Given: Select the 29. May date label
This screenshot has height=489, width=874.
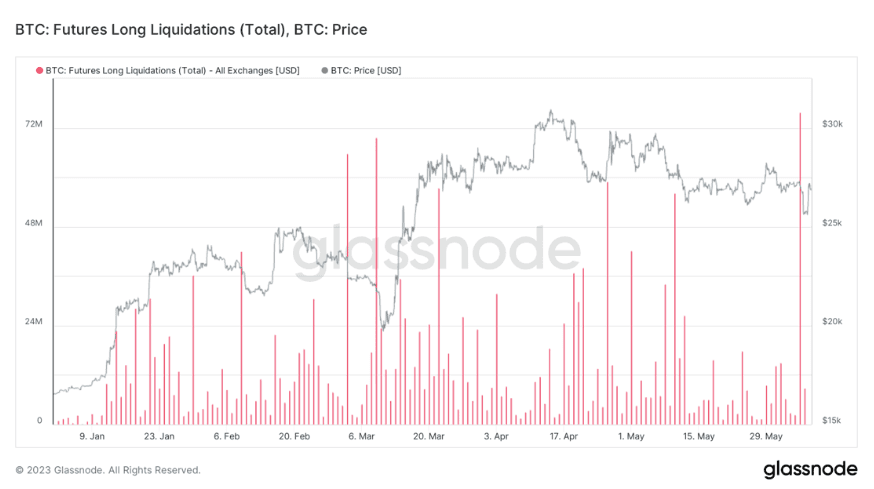Looking at the screenshot, I should pyautogui.click(x=768, y=436).
